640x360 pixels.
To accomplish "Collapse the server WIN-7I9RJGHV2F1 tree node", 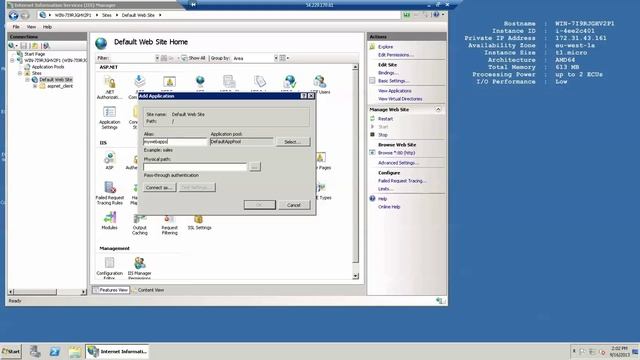I will pos(12,60).
